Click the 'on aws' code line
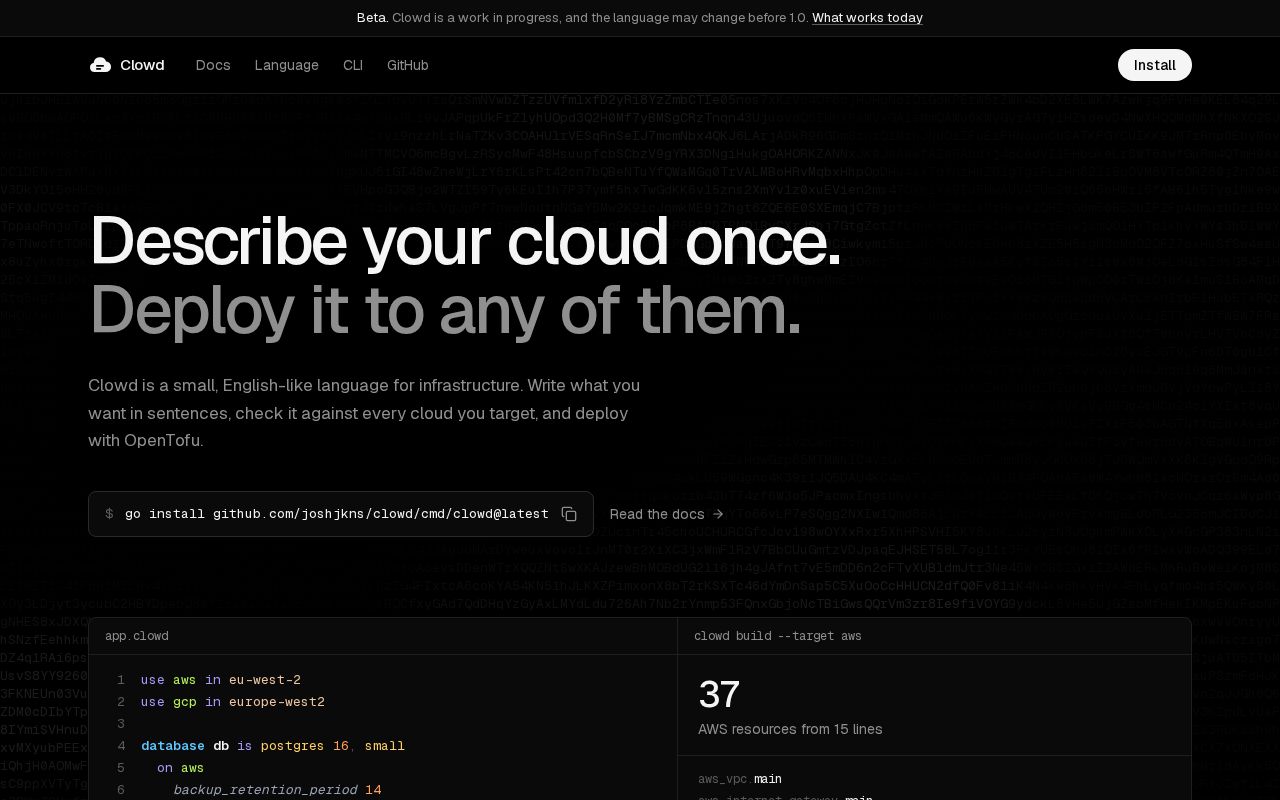1280x800 pixels. tap(180, 768)
